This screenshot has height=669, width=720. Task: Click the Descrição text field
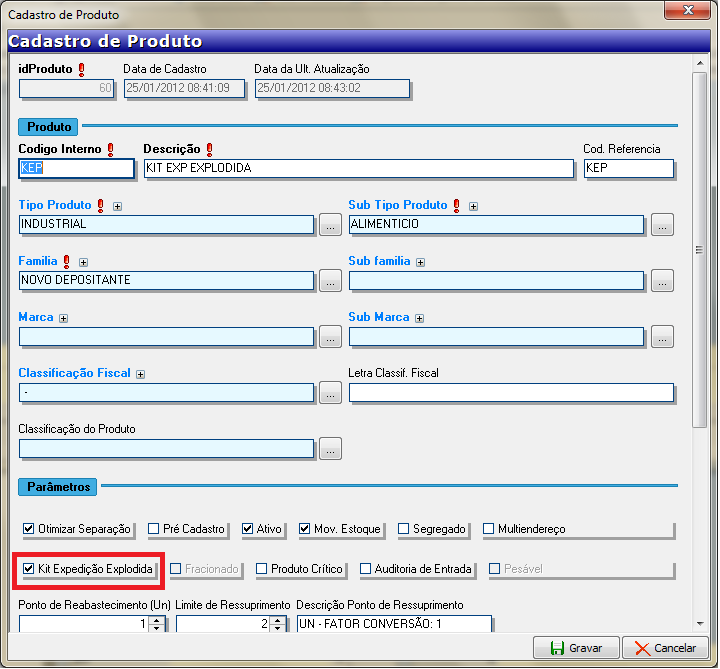pos(359,169)
